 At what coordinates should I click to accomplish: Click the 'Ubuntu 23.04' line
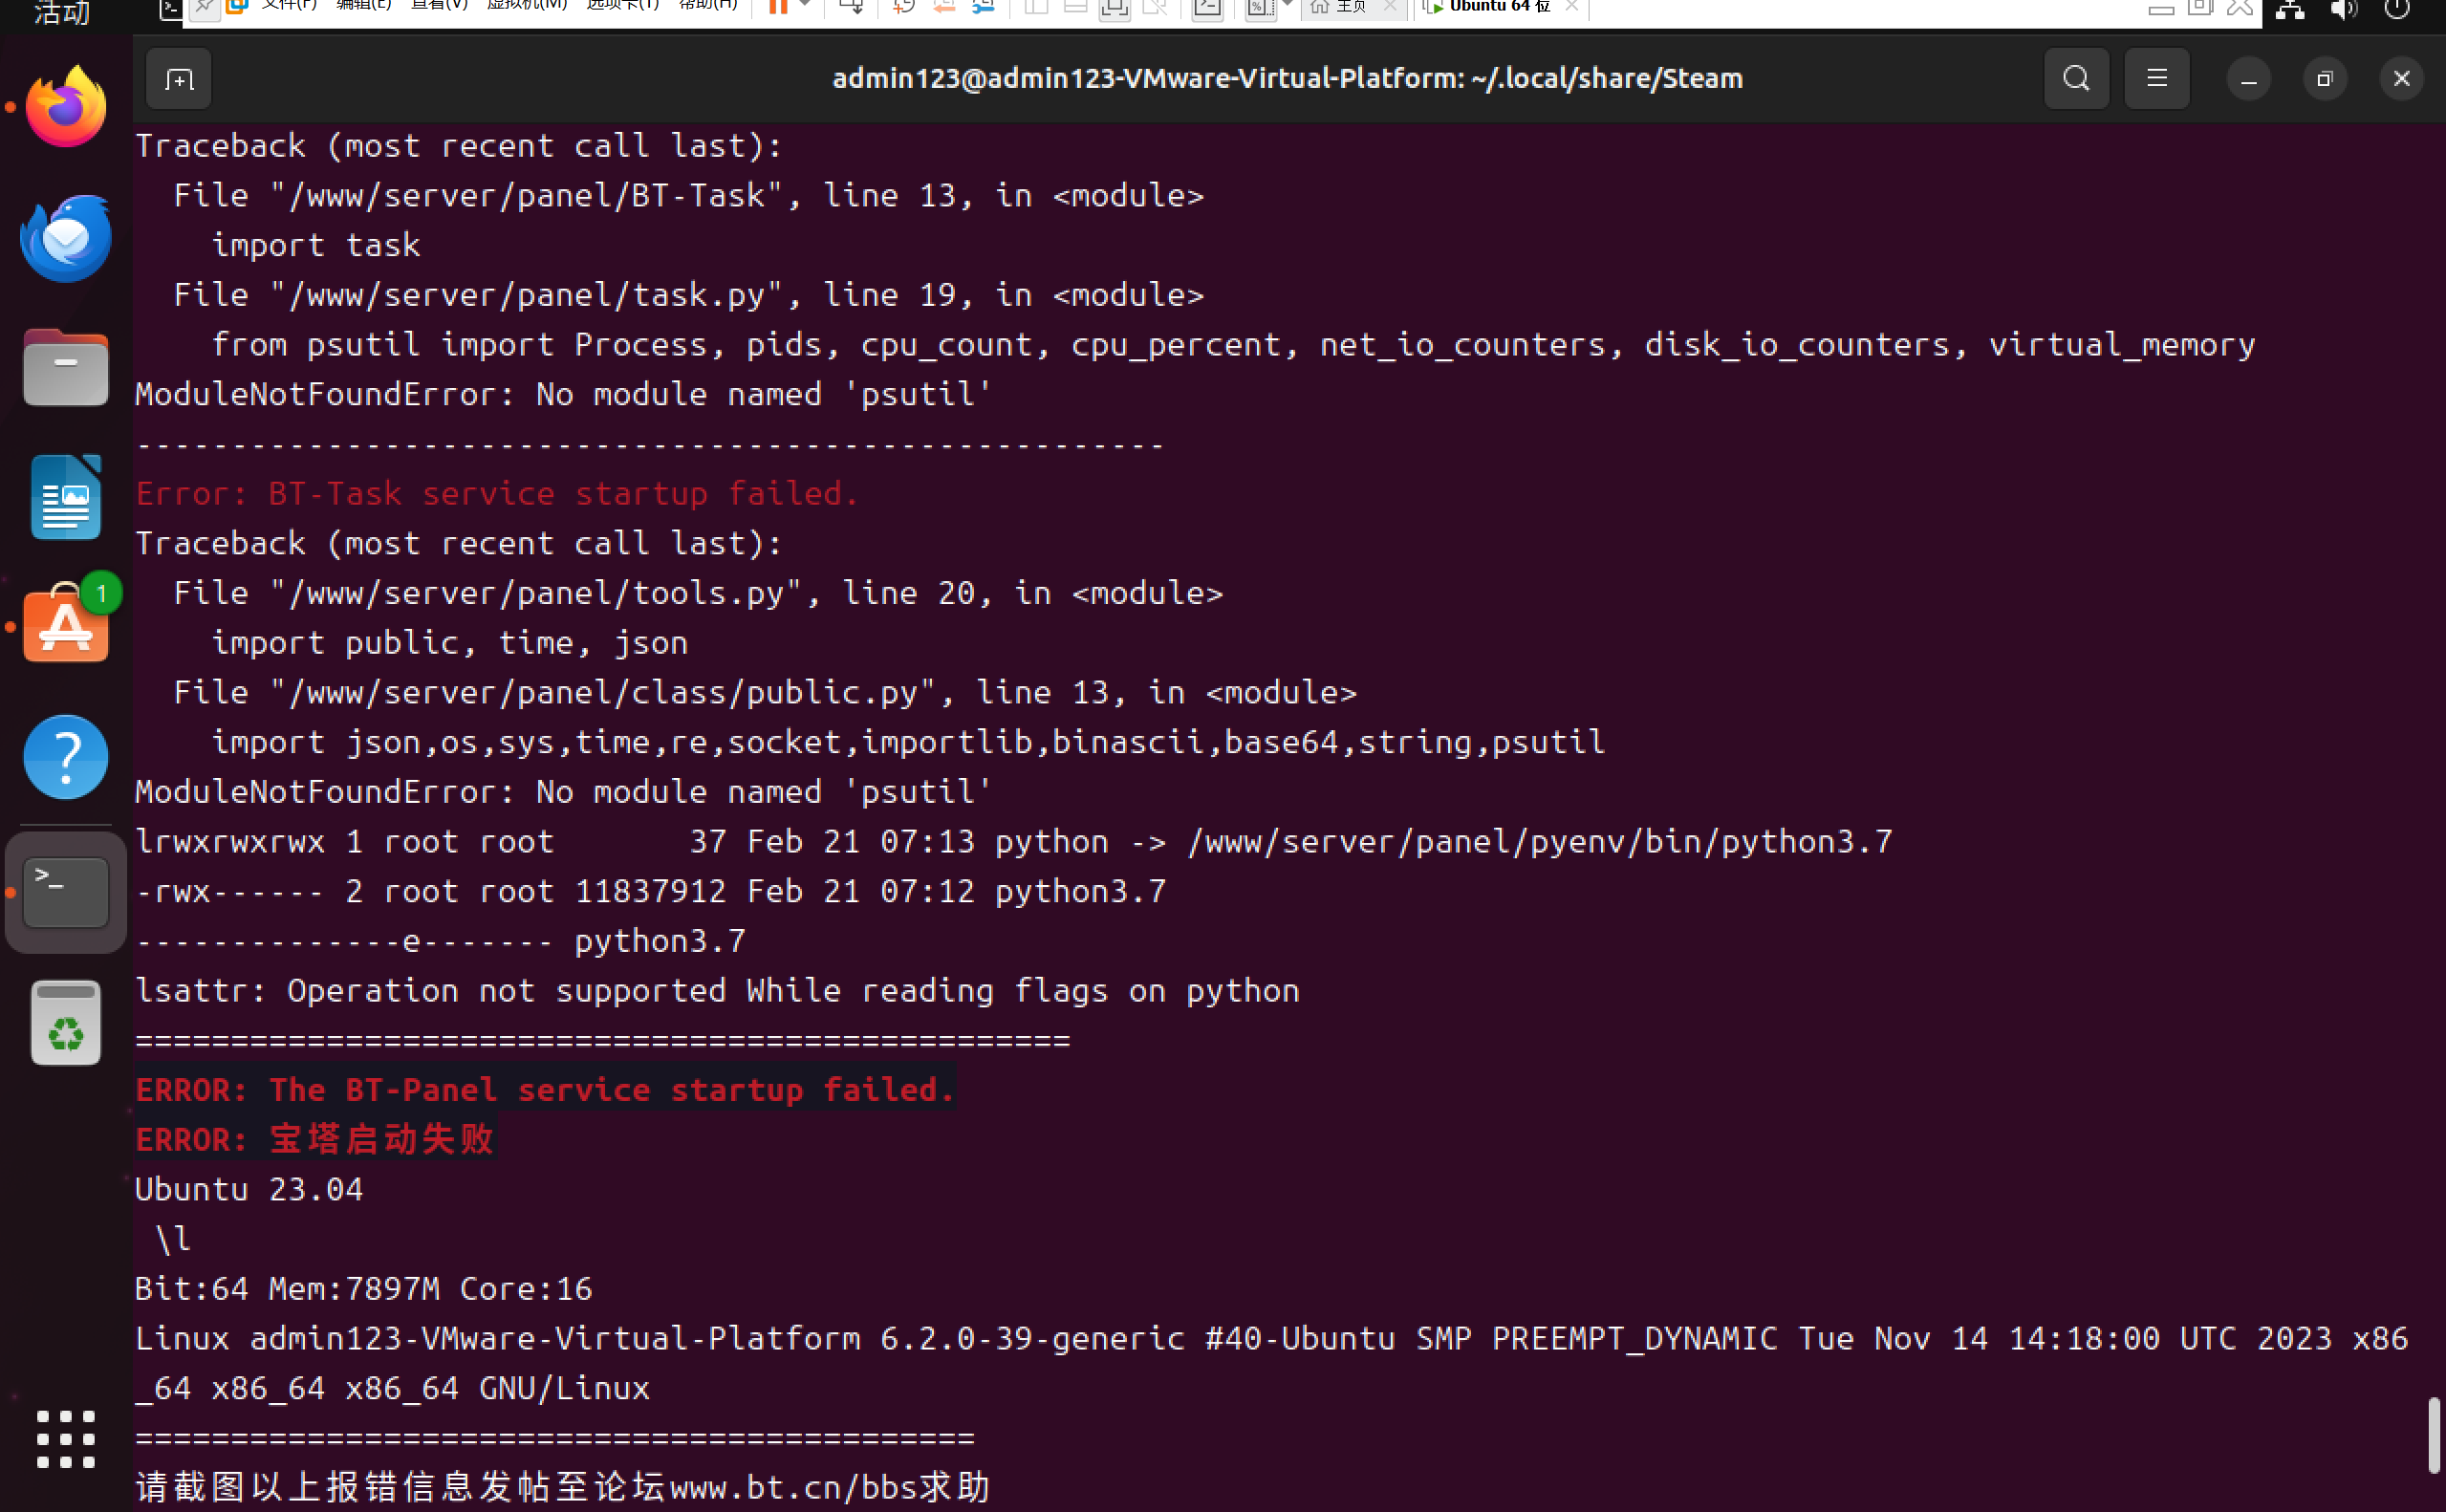(x=249, y=1189)
